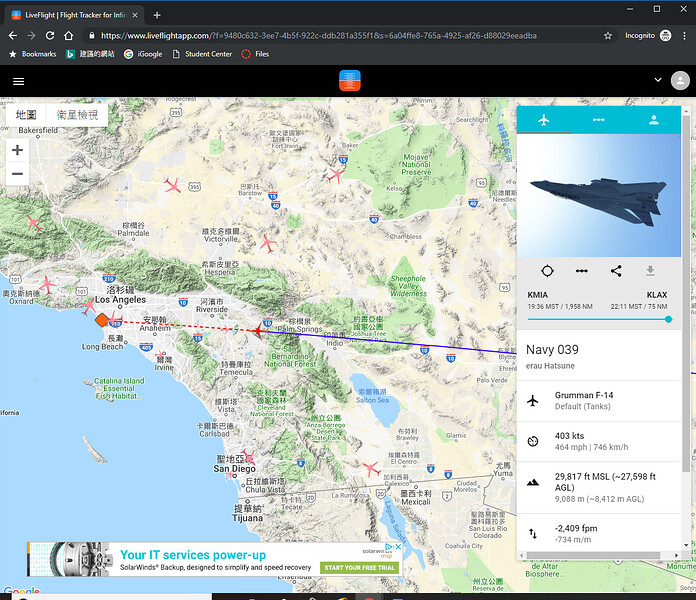The height and width of the screenshot is (600, 696).
Task: Click scroll-down arrow of flight panel
Action: pyautogui.click(x=686, y=545)
